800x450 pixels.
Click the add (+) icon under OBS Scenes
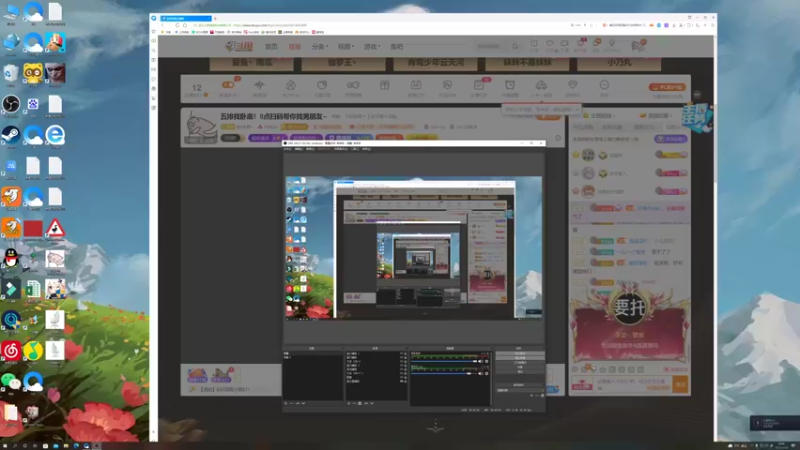(x=286, y=403)
